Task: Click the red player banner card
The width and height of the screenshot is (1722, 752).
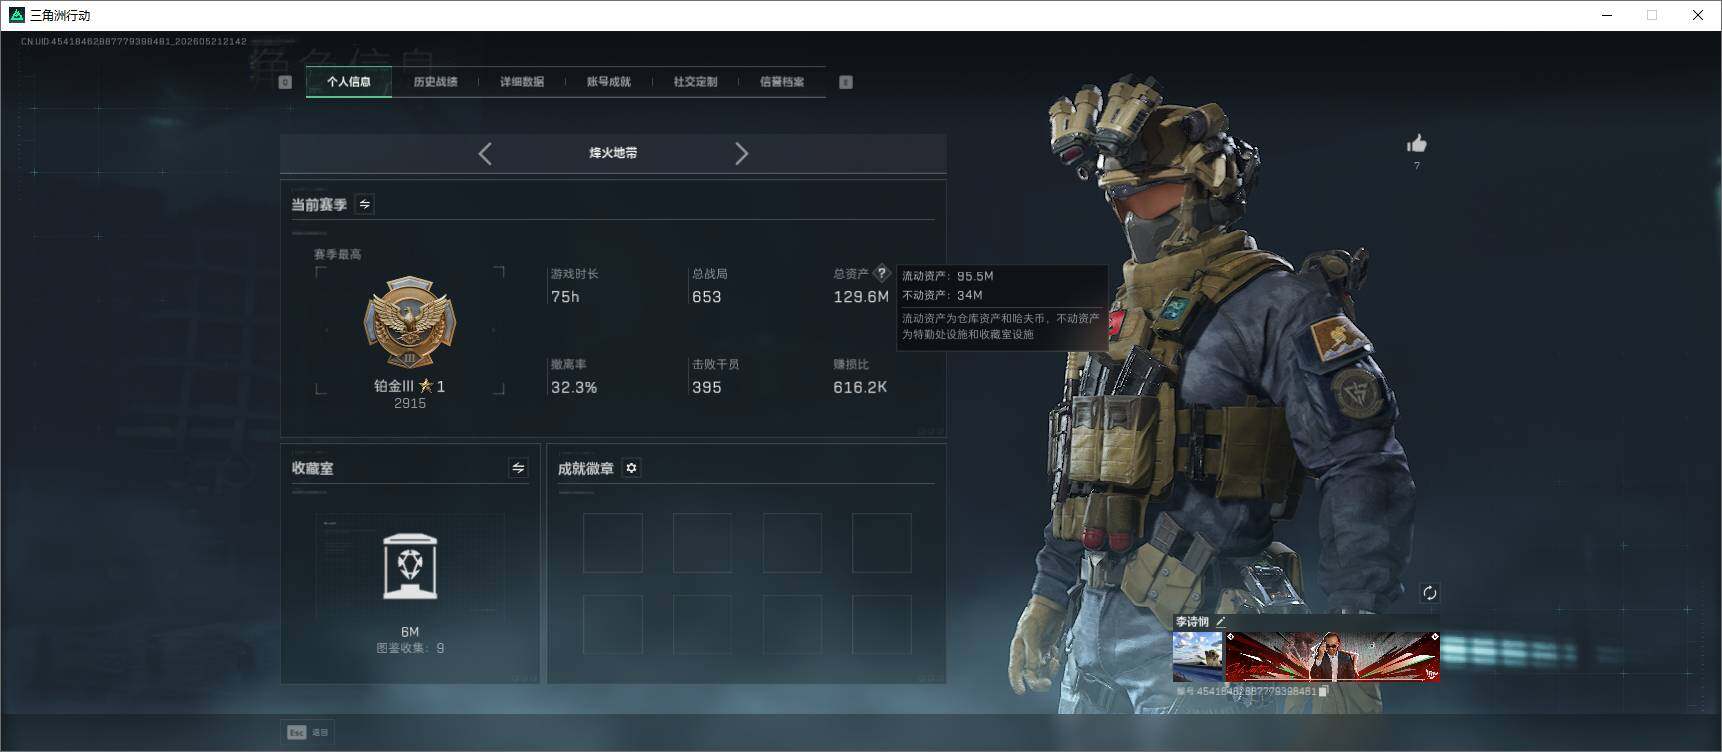Action: click(1332, 656)
